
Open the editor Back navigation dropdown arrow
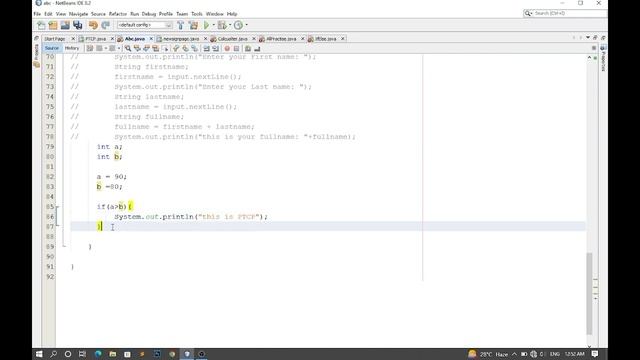pos(106,49)
